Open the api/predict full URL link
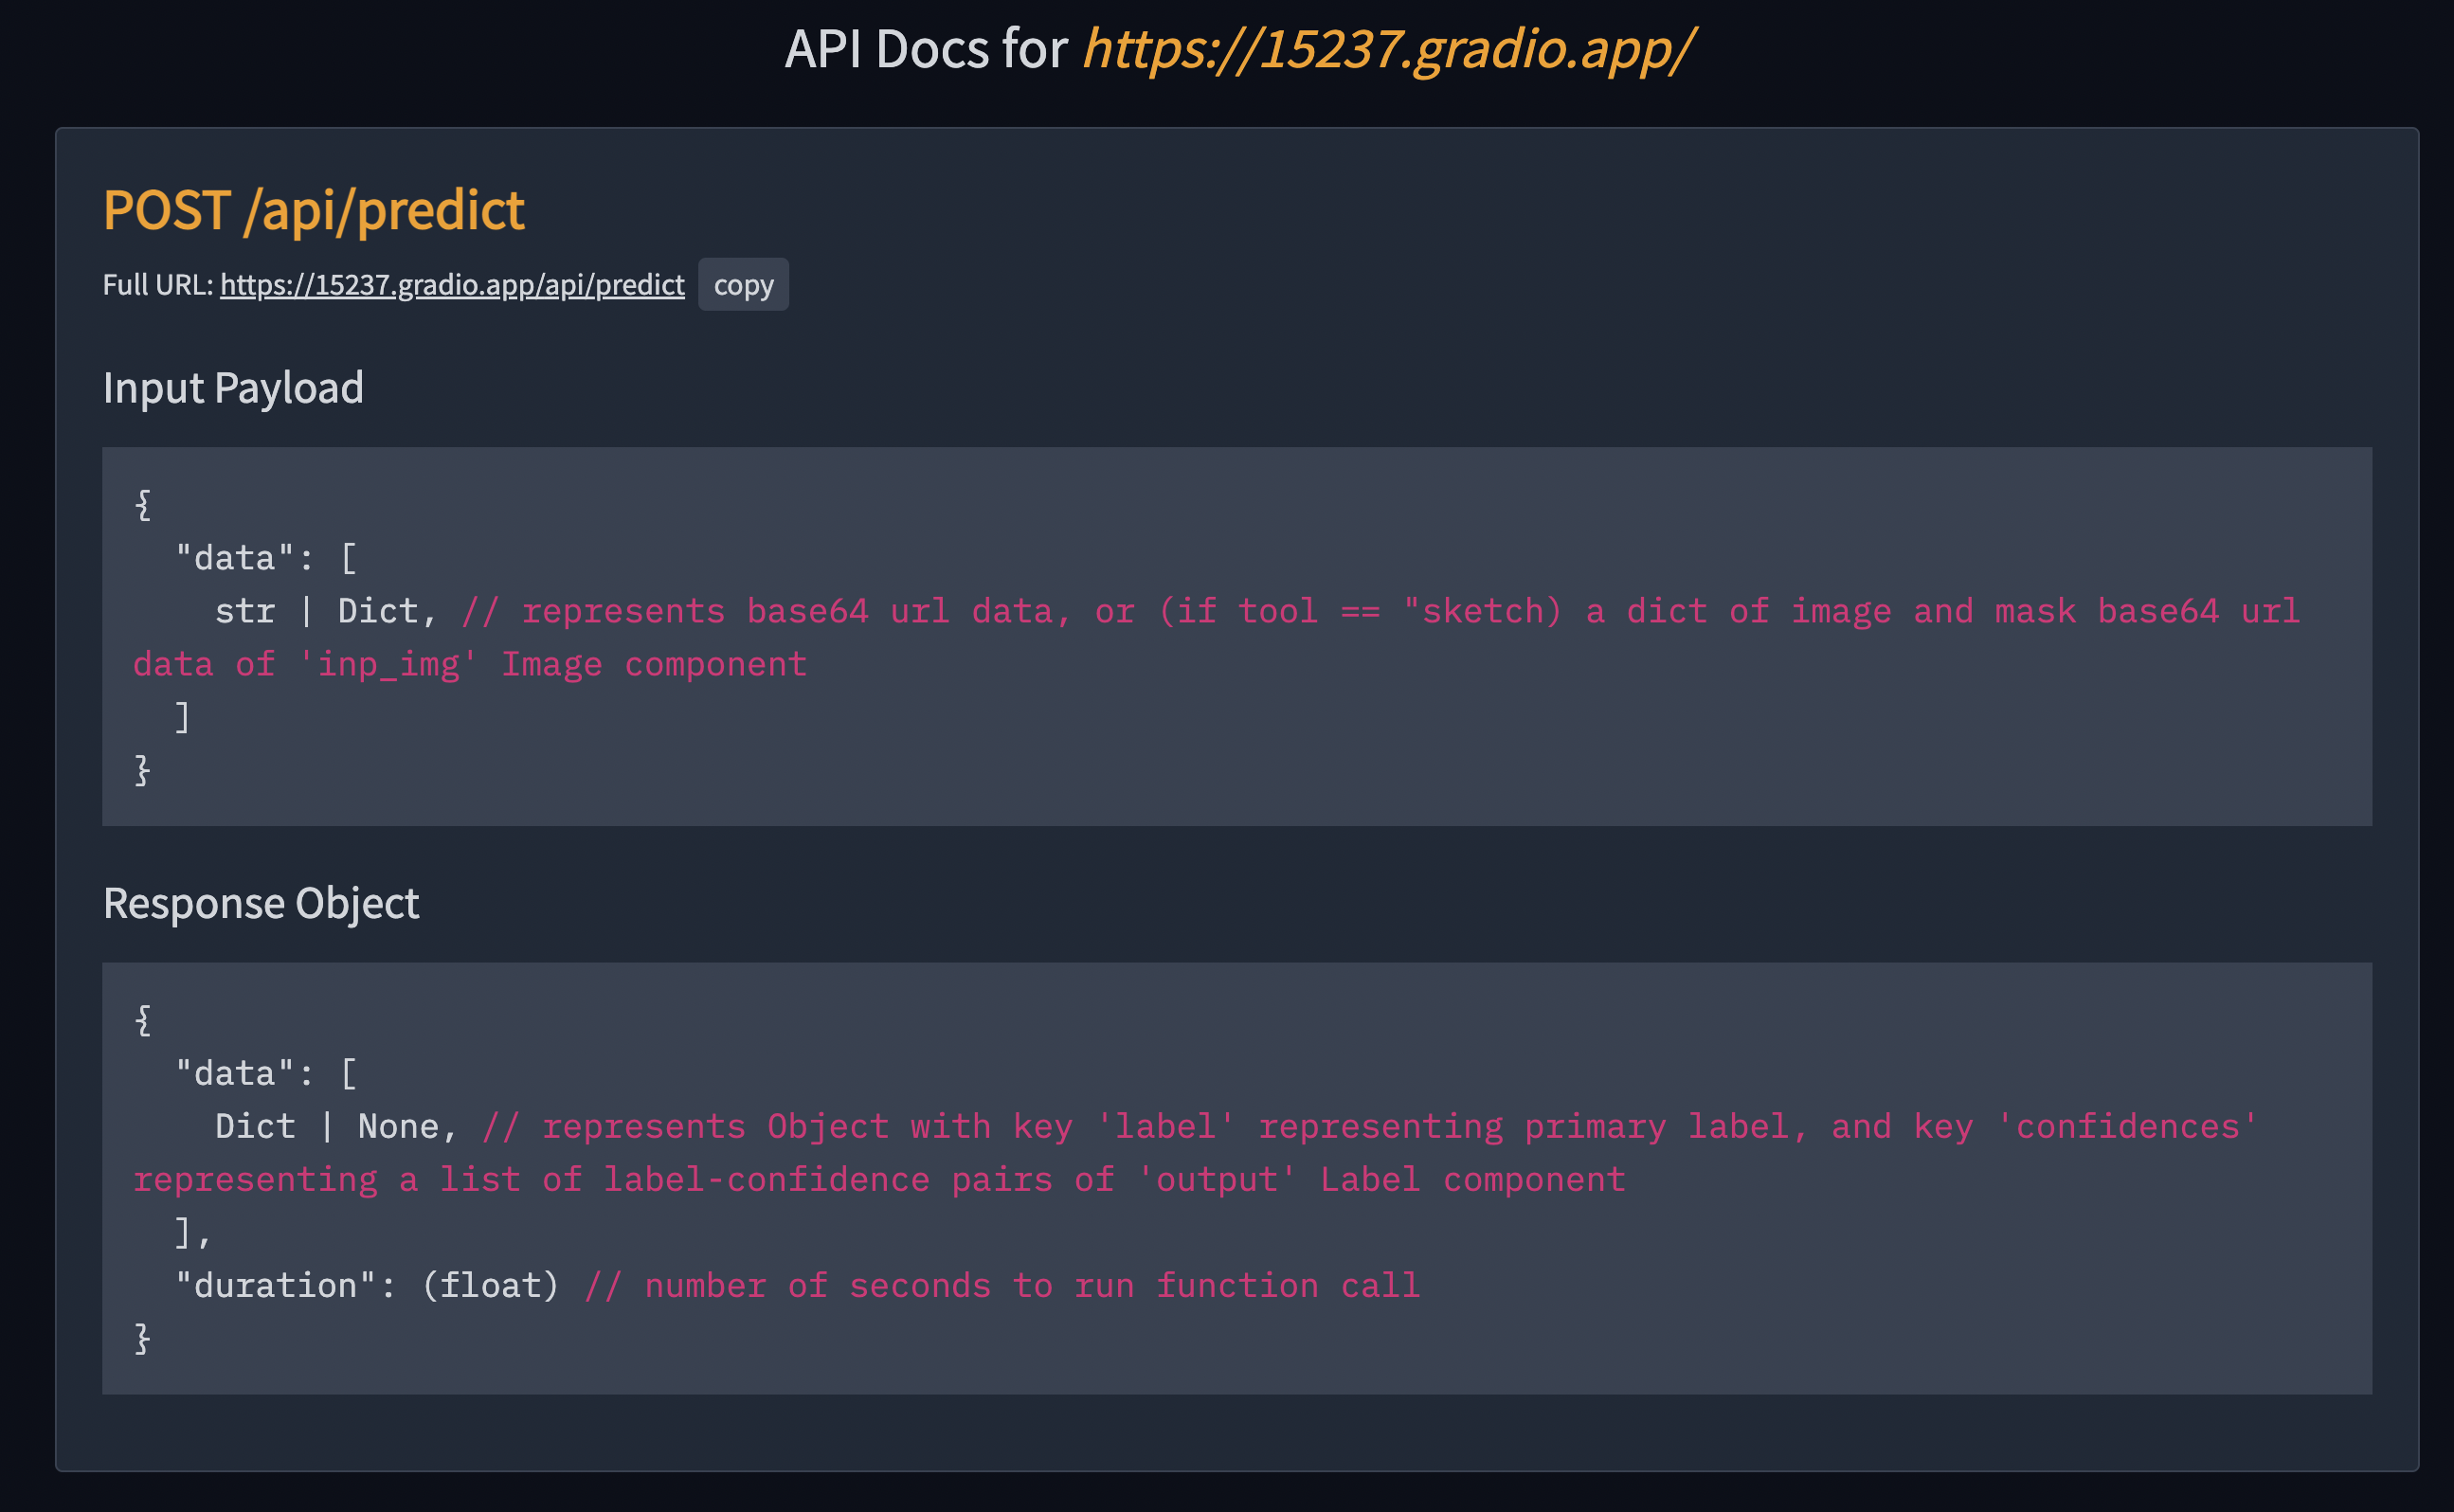The width and height of the screenshot is (2454, 1512). 452,285
